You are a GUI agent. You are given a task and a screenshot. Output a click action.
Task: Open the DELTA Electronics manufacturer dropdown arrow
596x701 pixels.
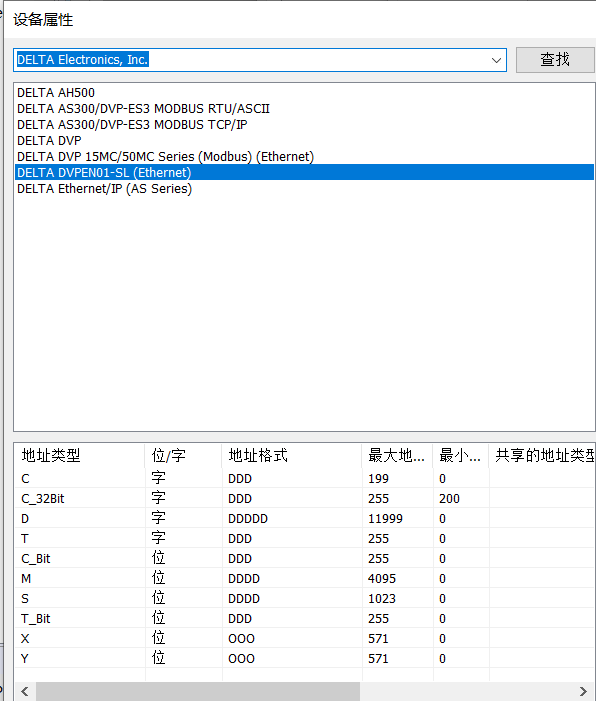(496, 60)
